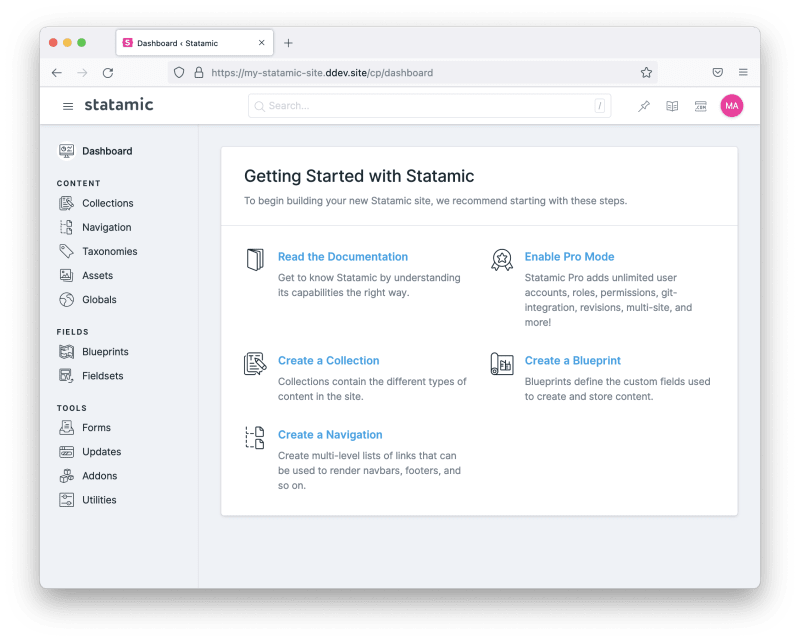Viewport: 800px width, 641px height.
Task: Click the blueprint icon beside Create a Blueprint
Action: 502,363
